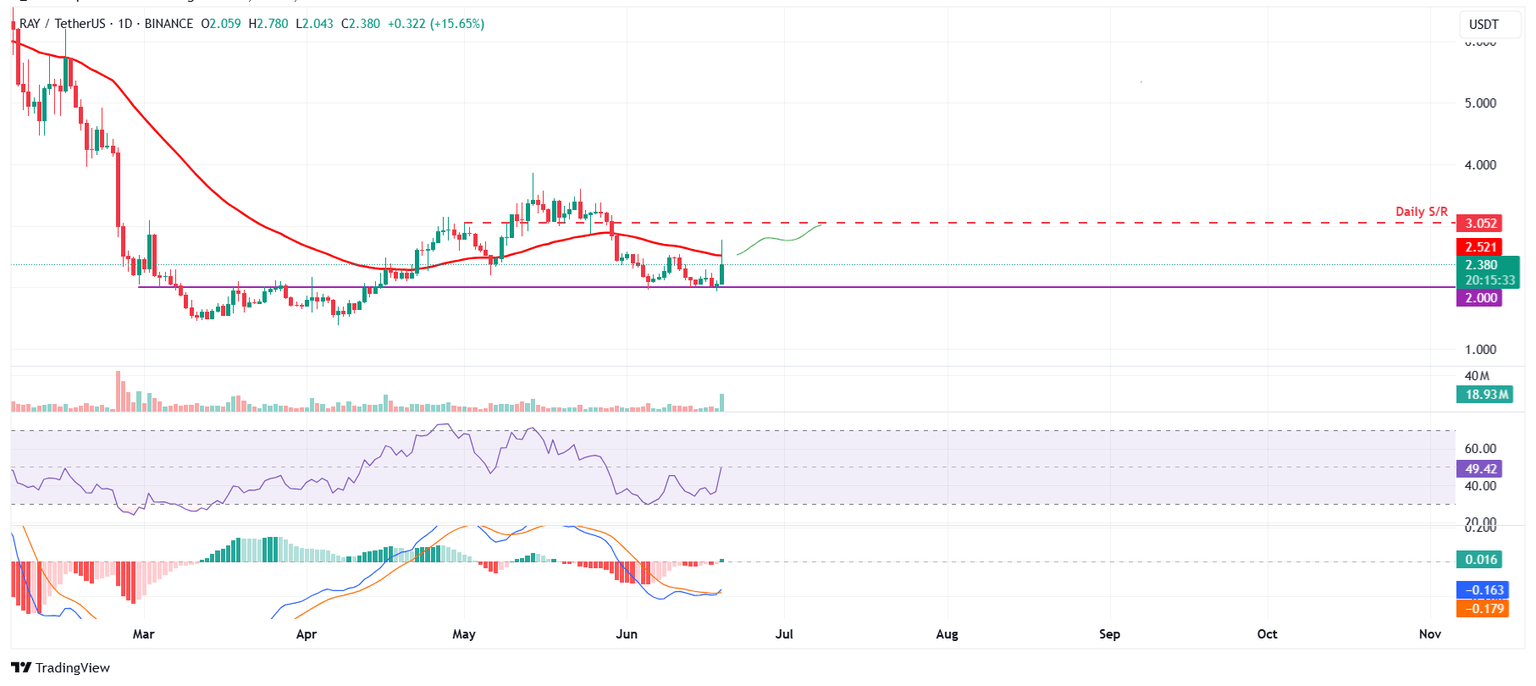
Task: Select the Jul date on time axis
Action: [784, 634]
